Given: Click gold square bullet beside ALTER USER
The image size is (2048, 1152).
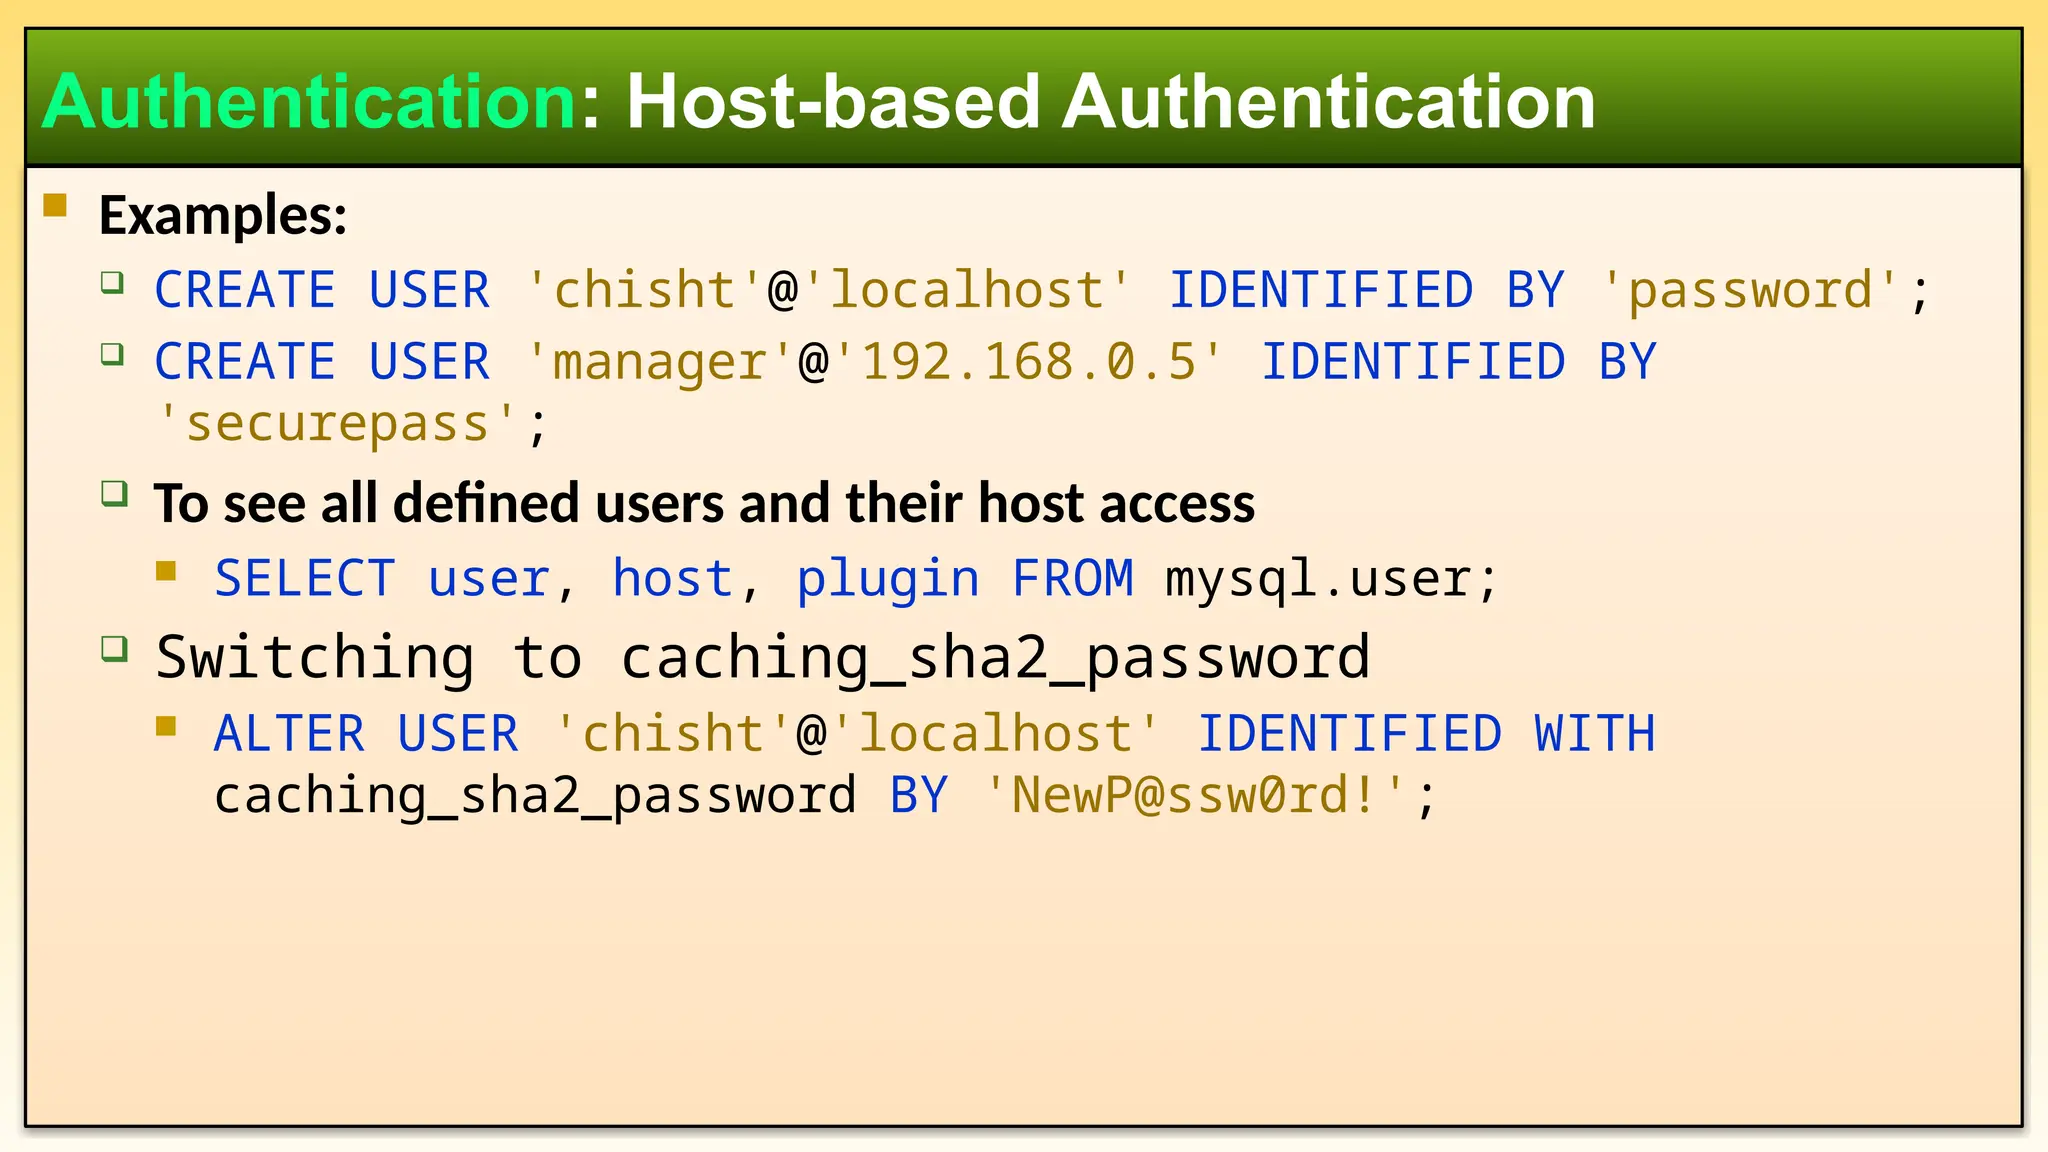Looking at the screenshot, I should pyautogui.click(x=166, y=726).
